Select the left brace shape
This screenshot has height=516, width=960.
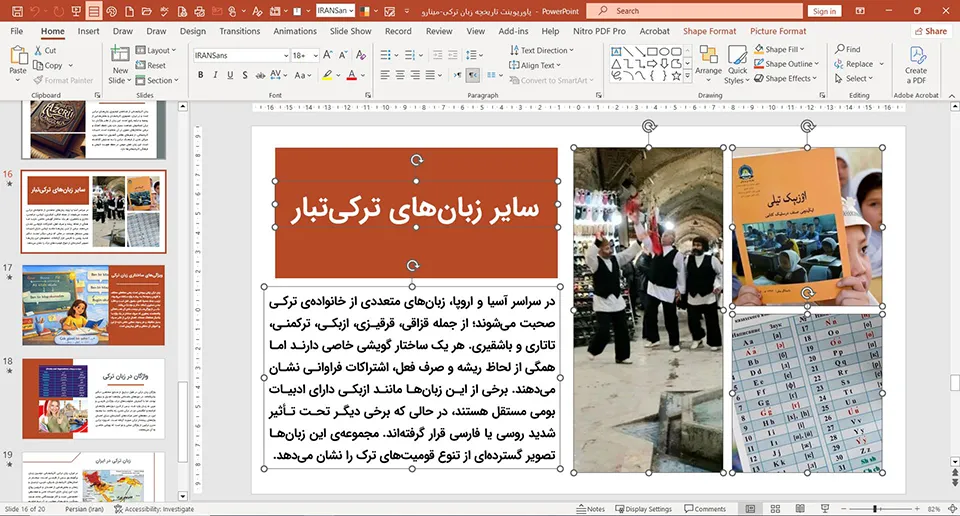(653, 76)
